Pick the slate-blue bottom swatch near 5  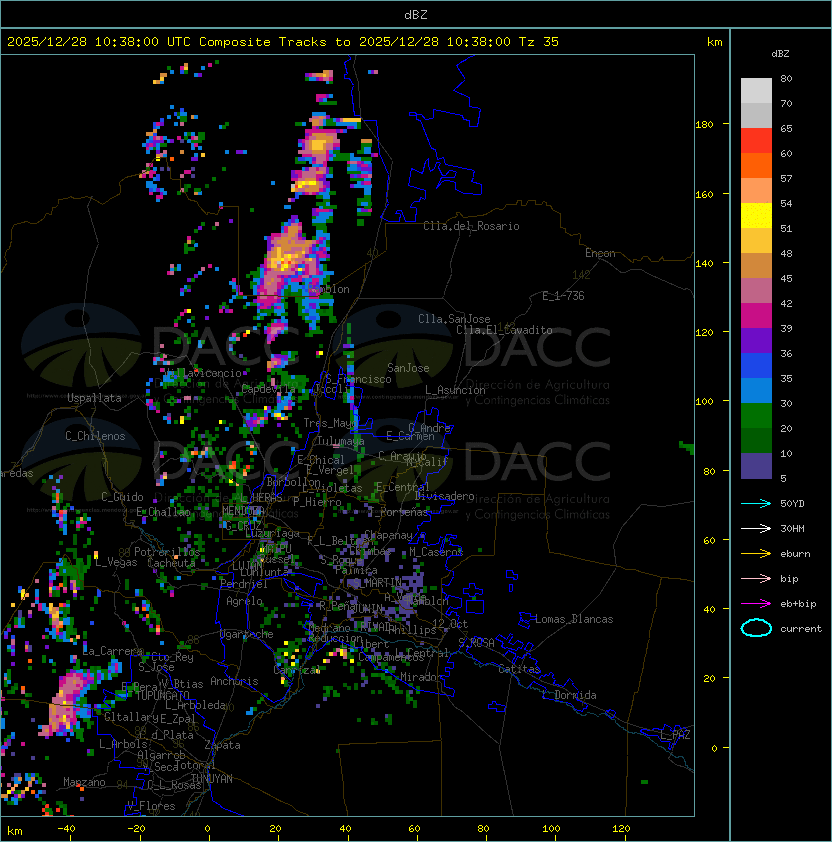pyautogui.click(x=756, y=466)
